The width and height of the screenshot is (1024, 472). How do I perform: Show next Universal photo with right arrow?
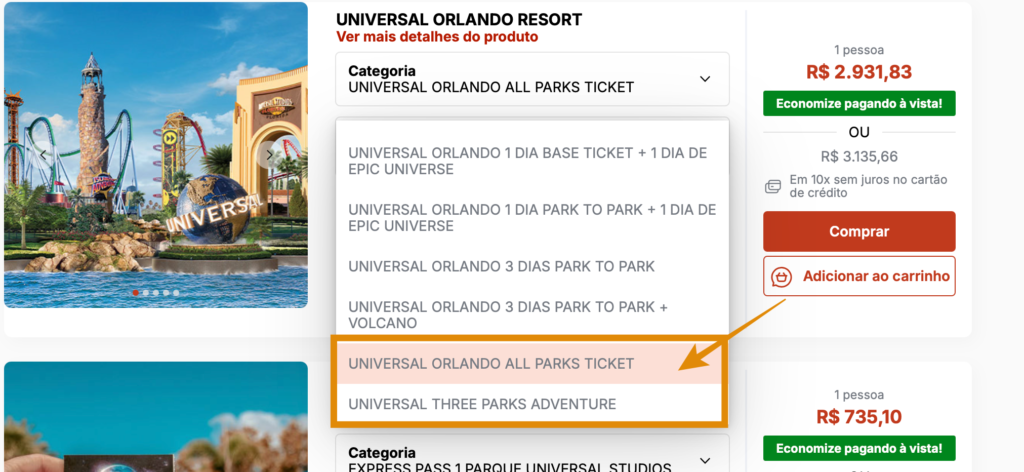click(269, 155)
